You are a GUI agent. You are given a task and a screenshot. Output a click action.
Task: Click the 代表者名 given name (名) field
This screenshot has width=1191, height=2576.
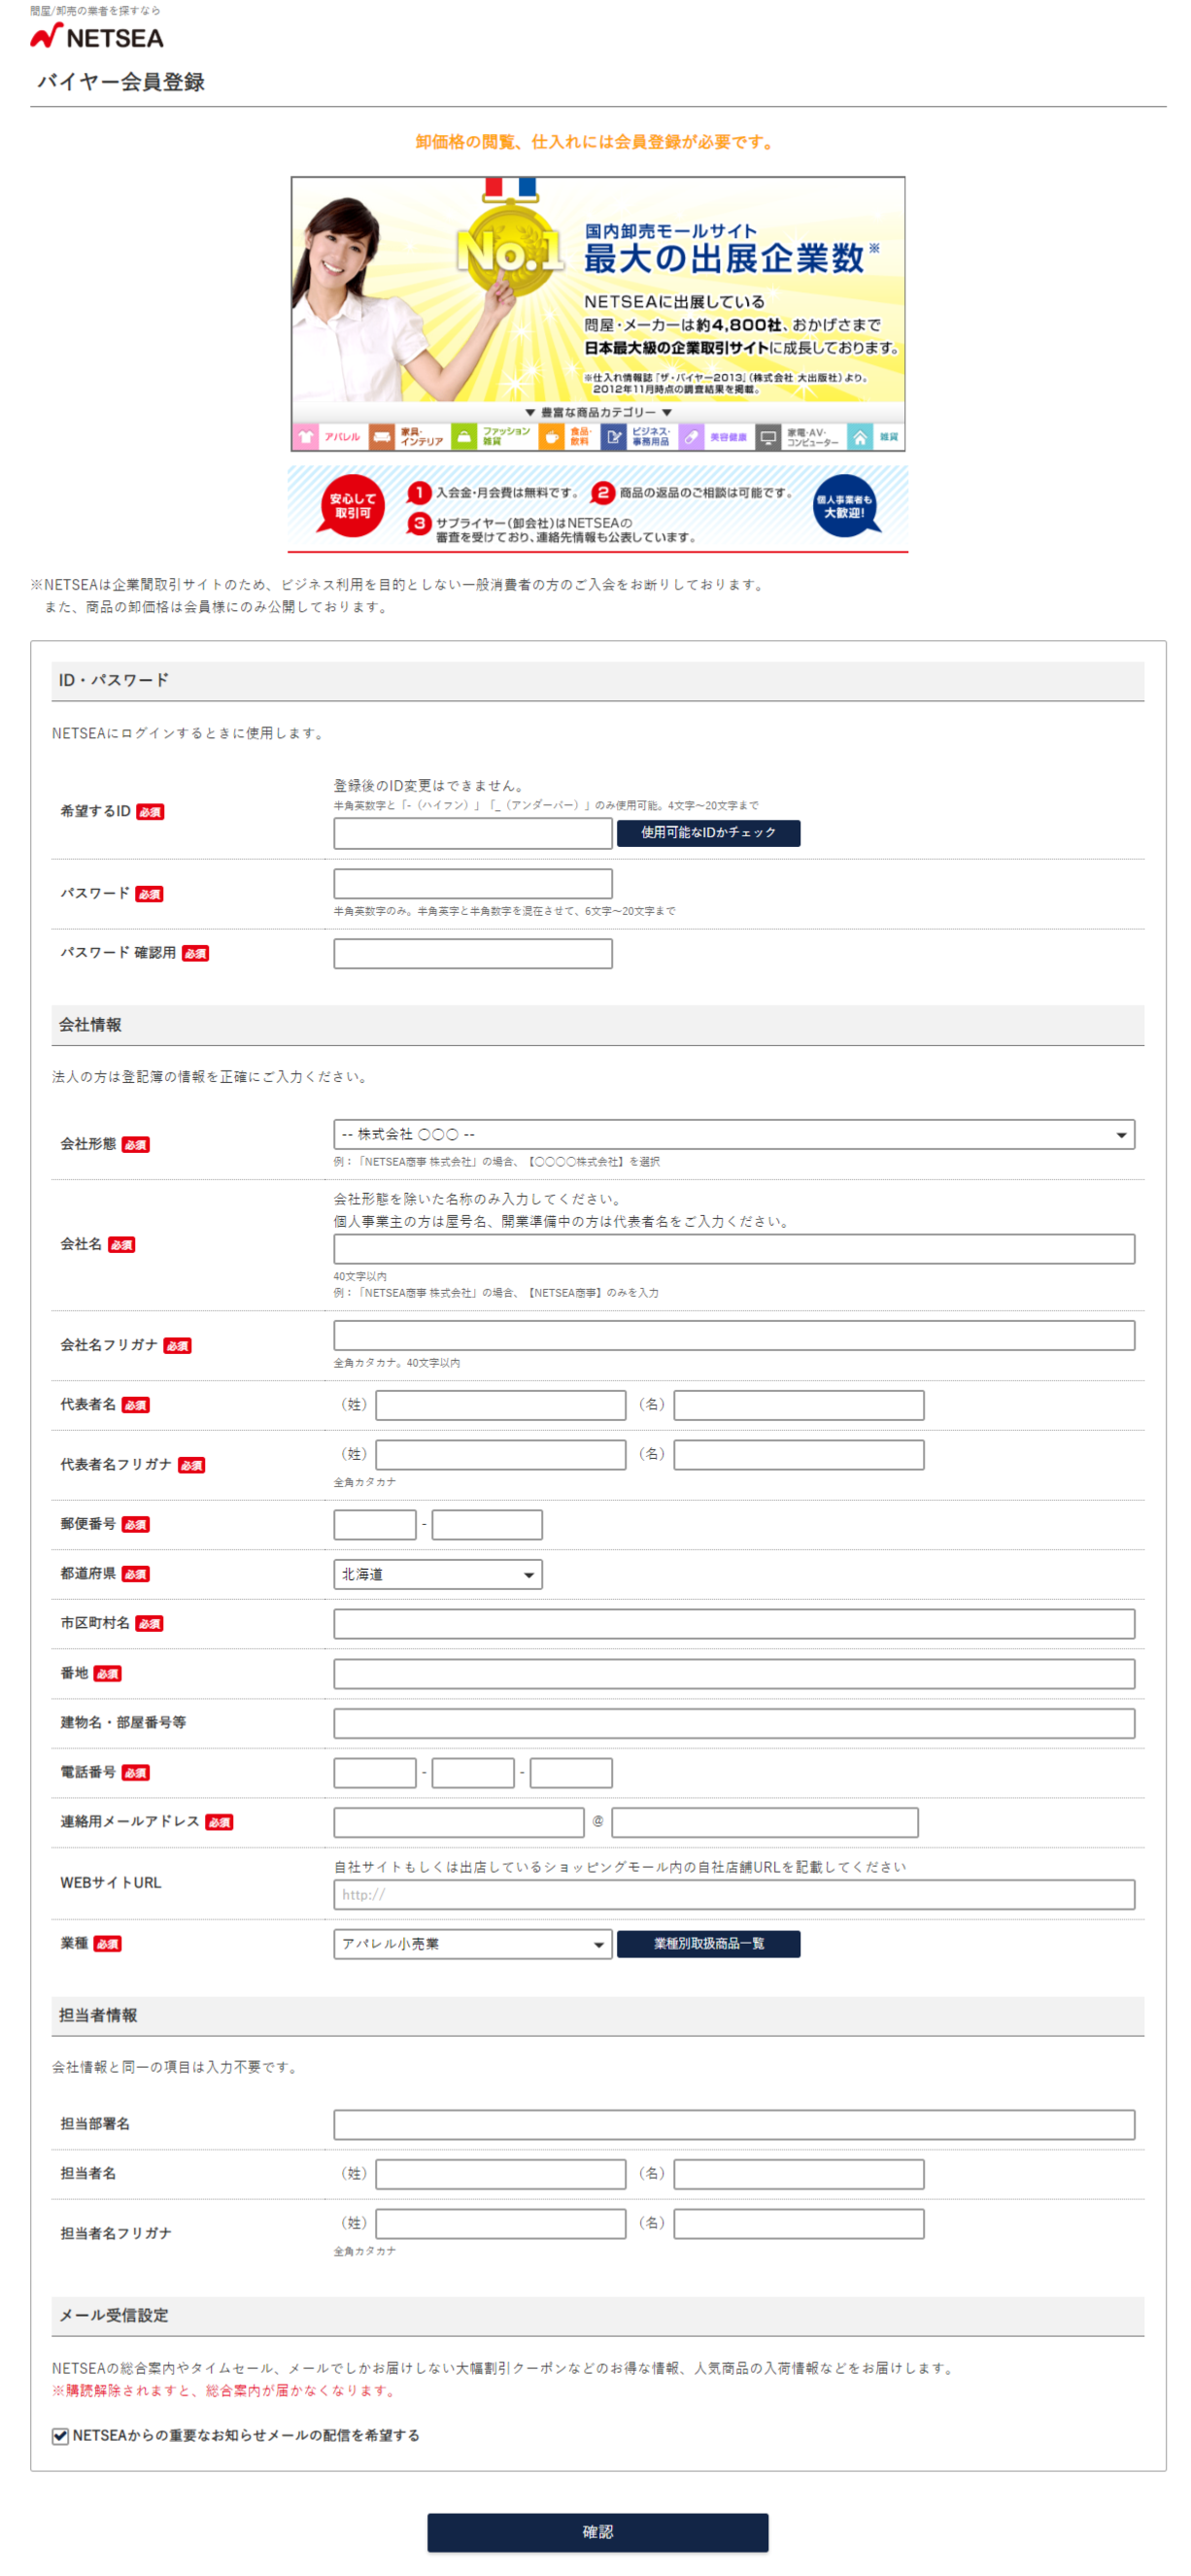click(798, 1405)
